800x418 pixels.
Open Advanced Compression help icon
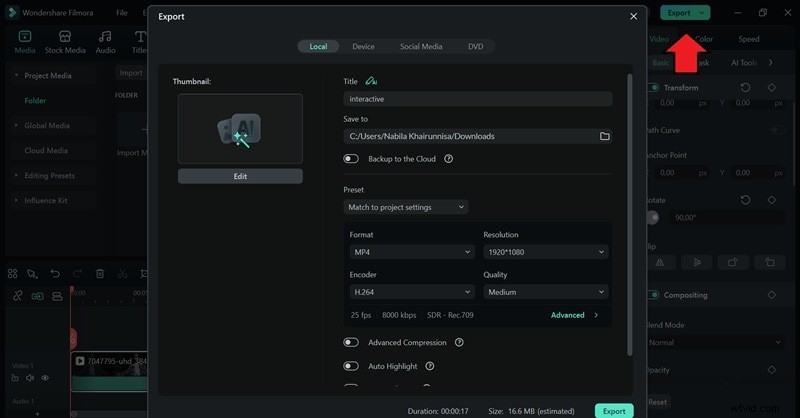(459, 342)
